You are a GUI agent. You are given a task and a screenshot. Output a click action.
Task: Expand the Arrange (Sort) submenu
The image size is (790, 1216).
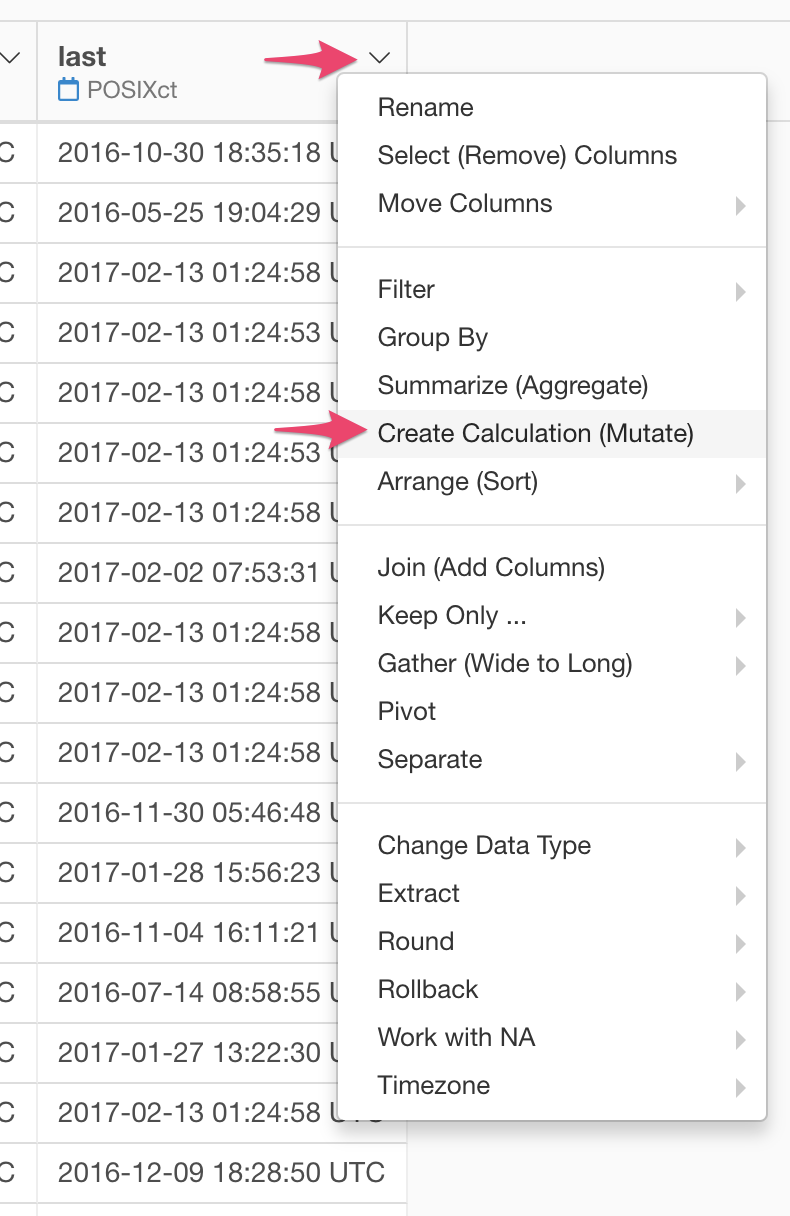point(458,481)
